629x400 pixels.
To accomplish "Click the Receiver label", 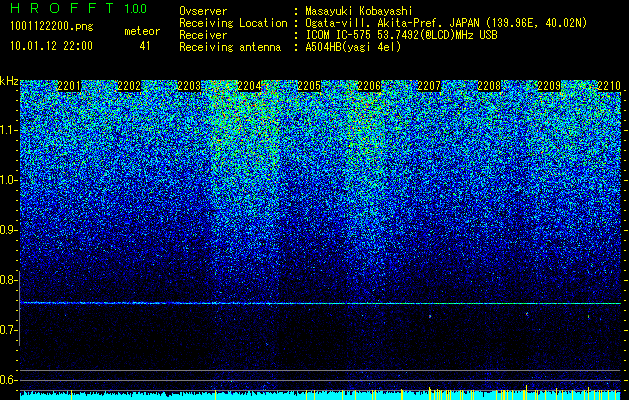I will pyautogui.click(x=203, y=35).
